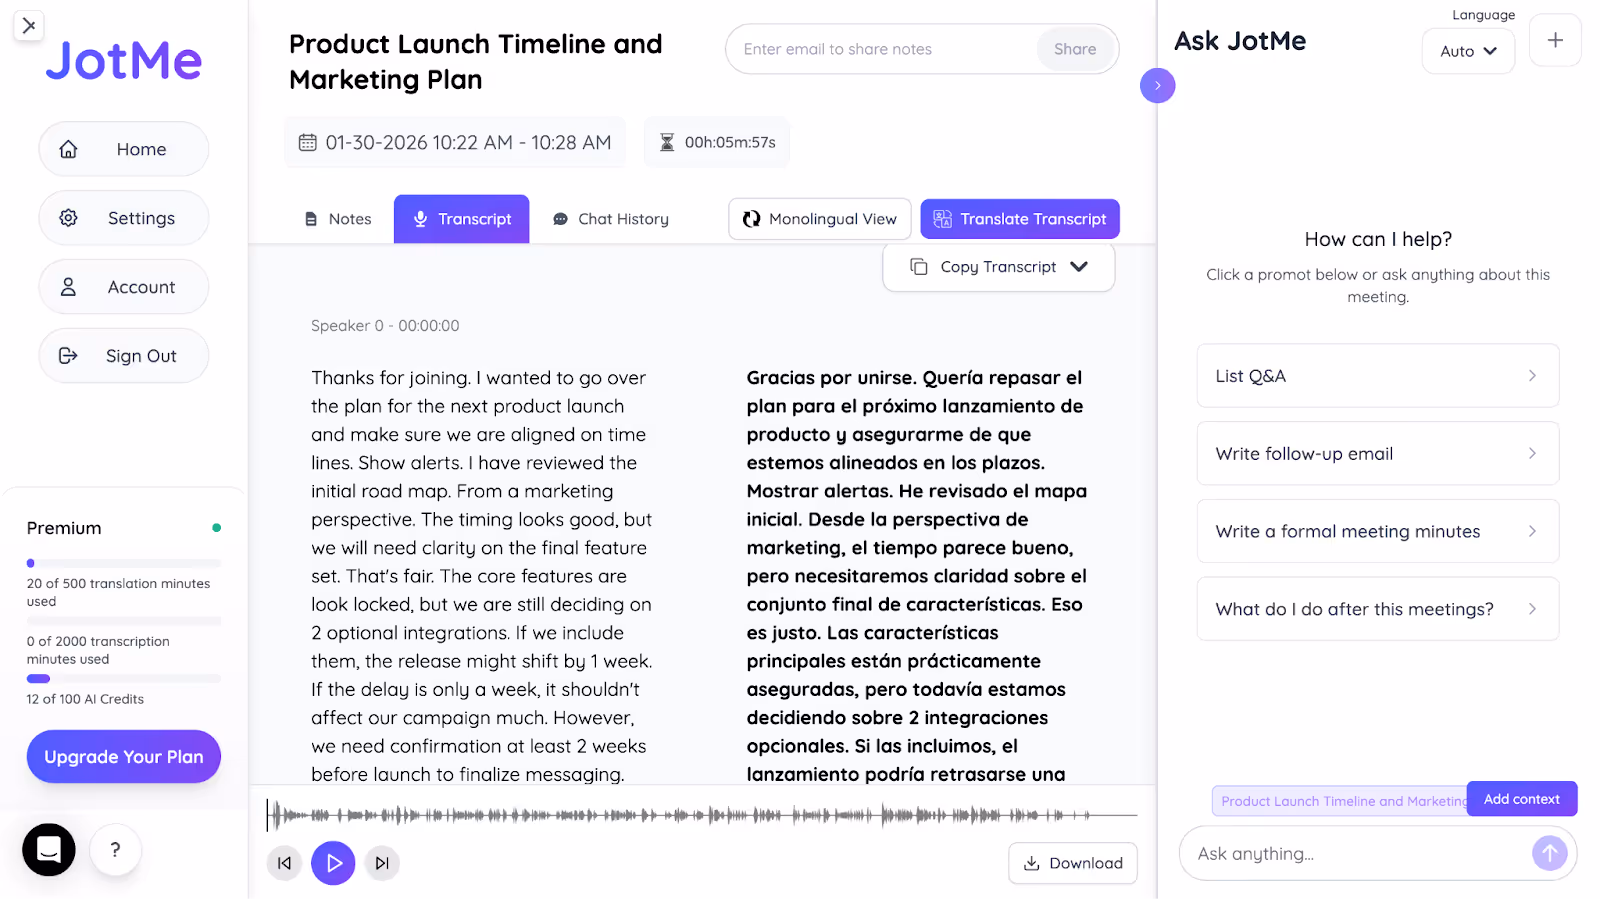
Task: Click the hourglass duration icon
Action: pos(667,143)
